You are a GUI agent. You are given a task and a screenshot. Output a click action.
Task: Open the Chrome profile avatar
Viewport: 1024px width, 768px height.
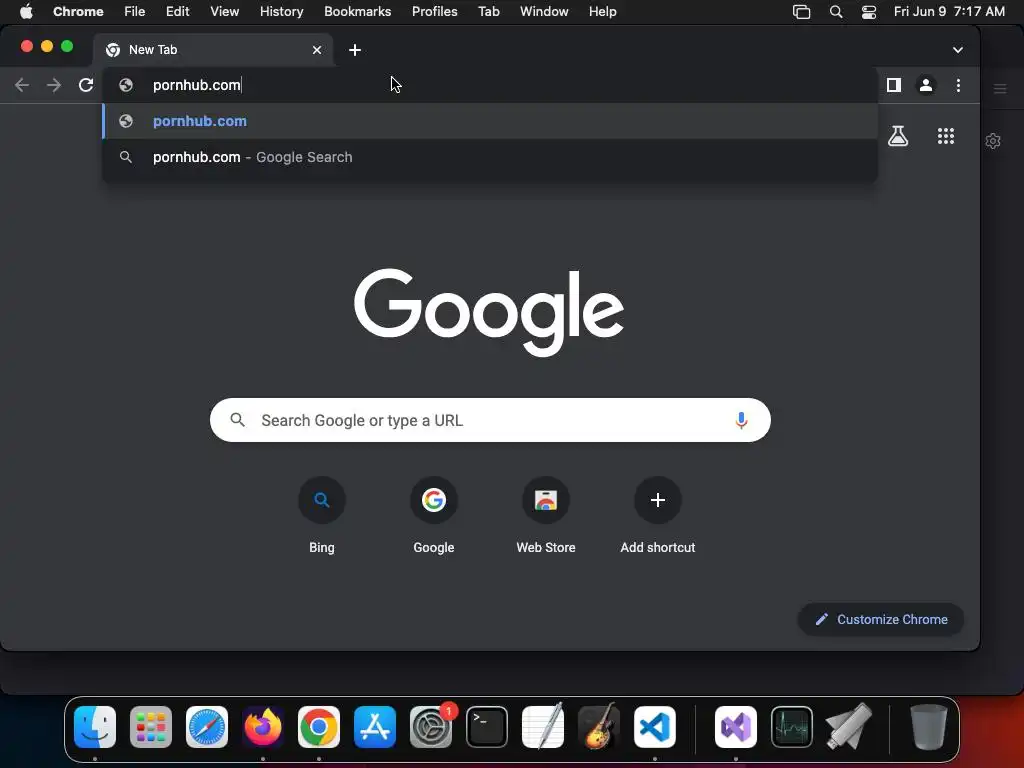click(x=925, y=85)
